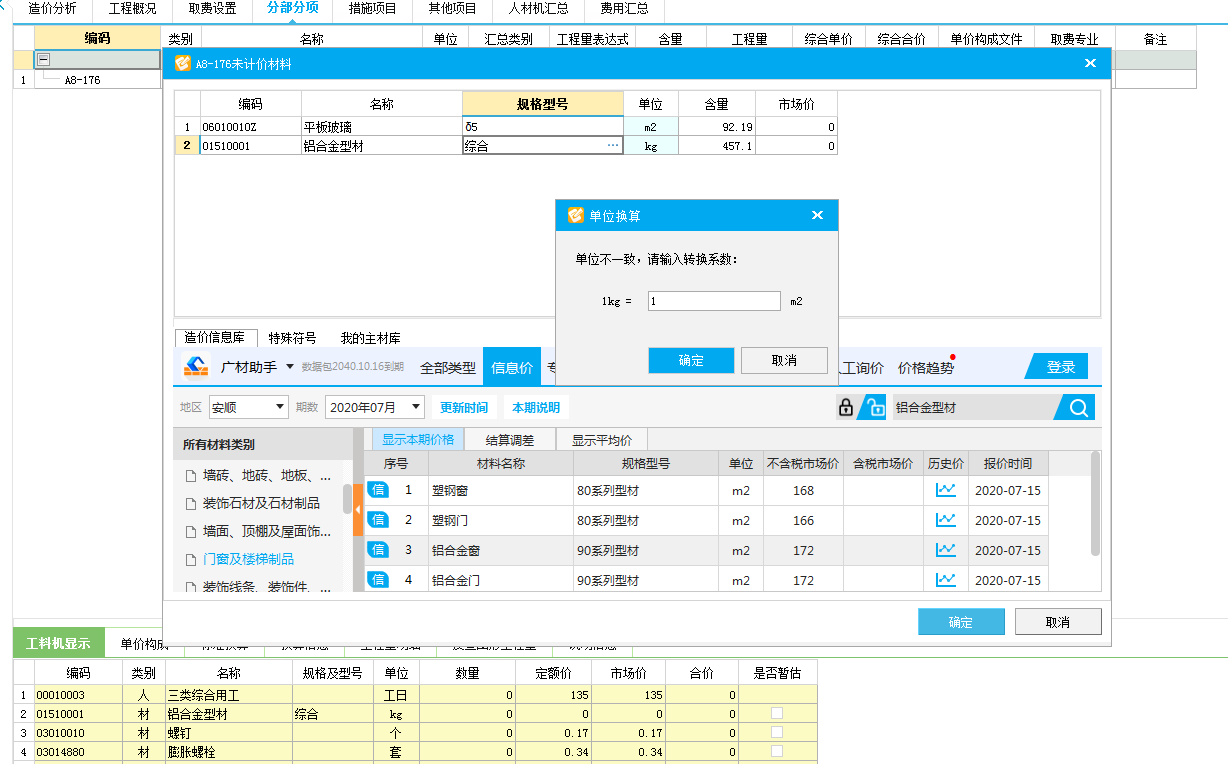Screen dimensions: 1228x764
Task: Switch to 人材机汇总 tab
Action: 538,9
